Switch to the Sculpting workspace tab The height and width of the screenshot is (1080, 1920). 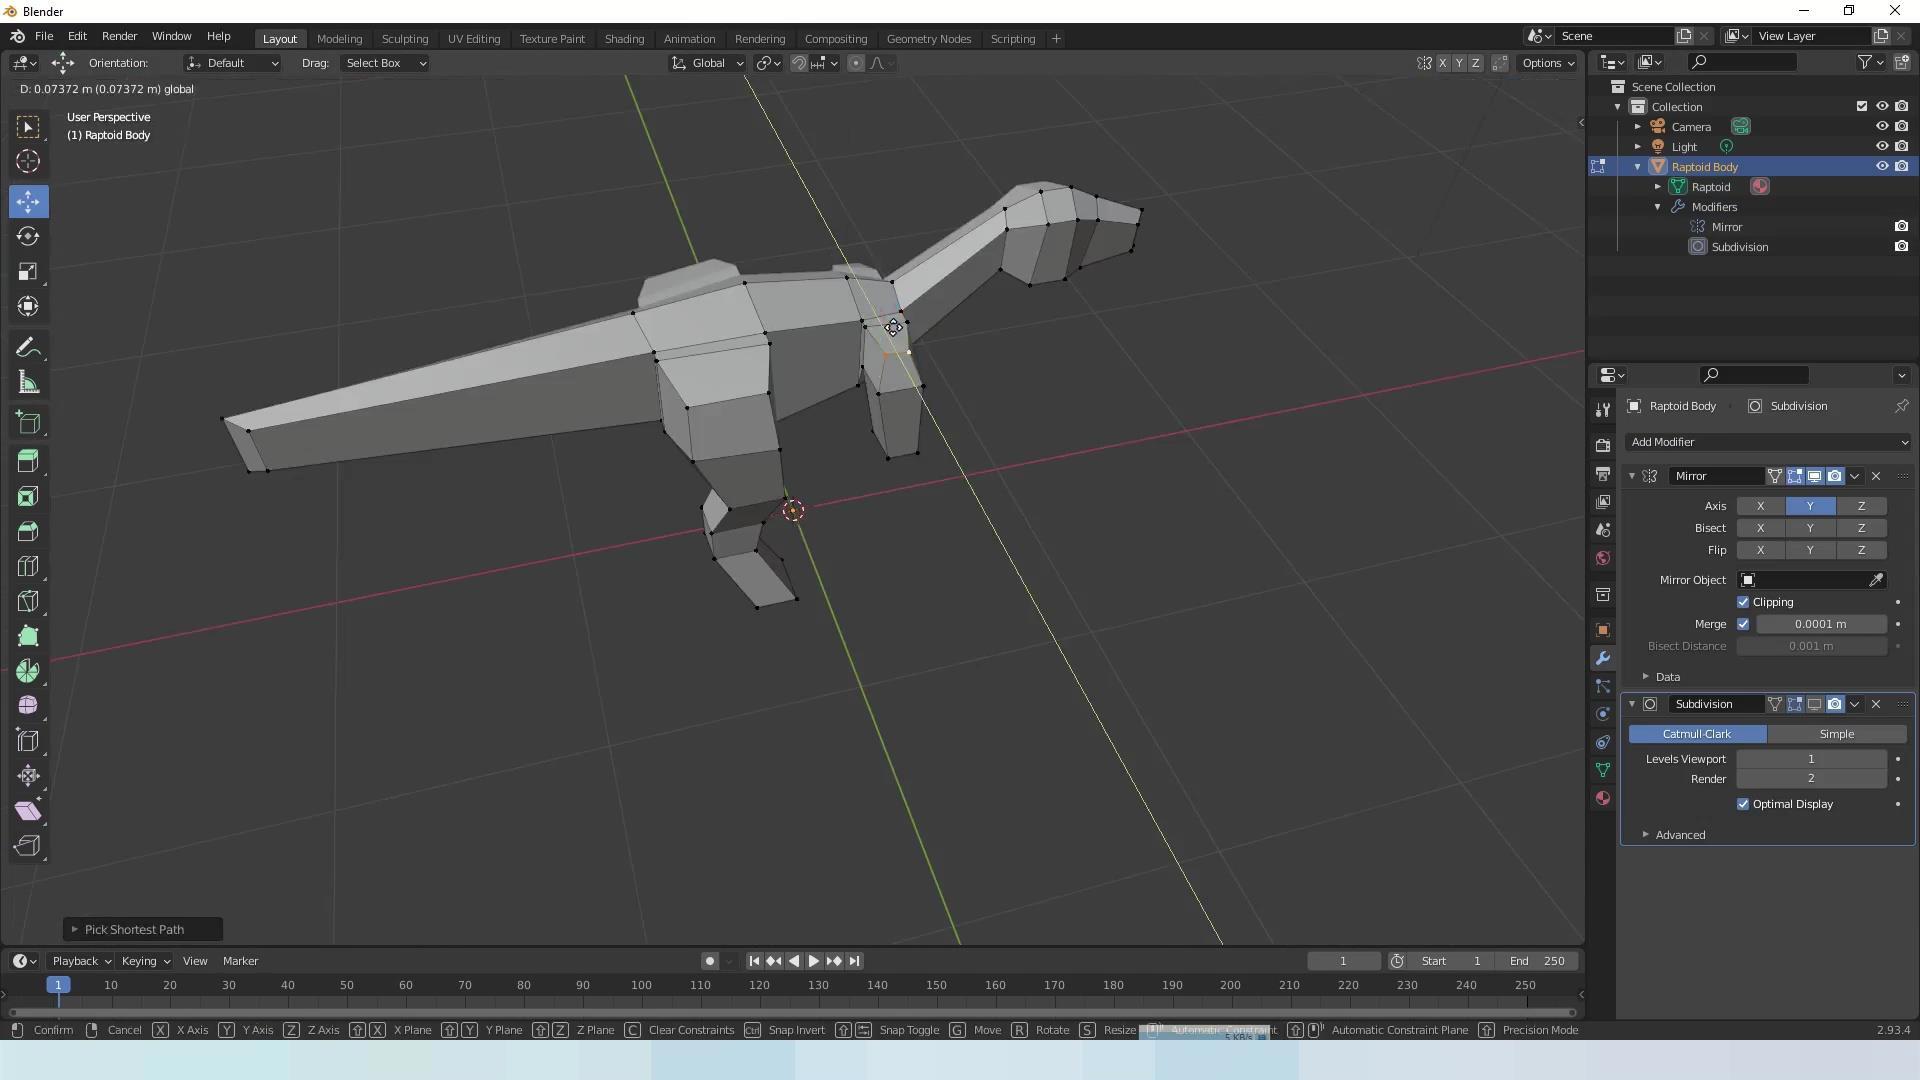[x=405, y=39]
